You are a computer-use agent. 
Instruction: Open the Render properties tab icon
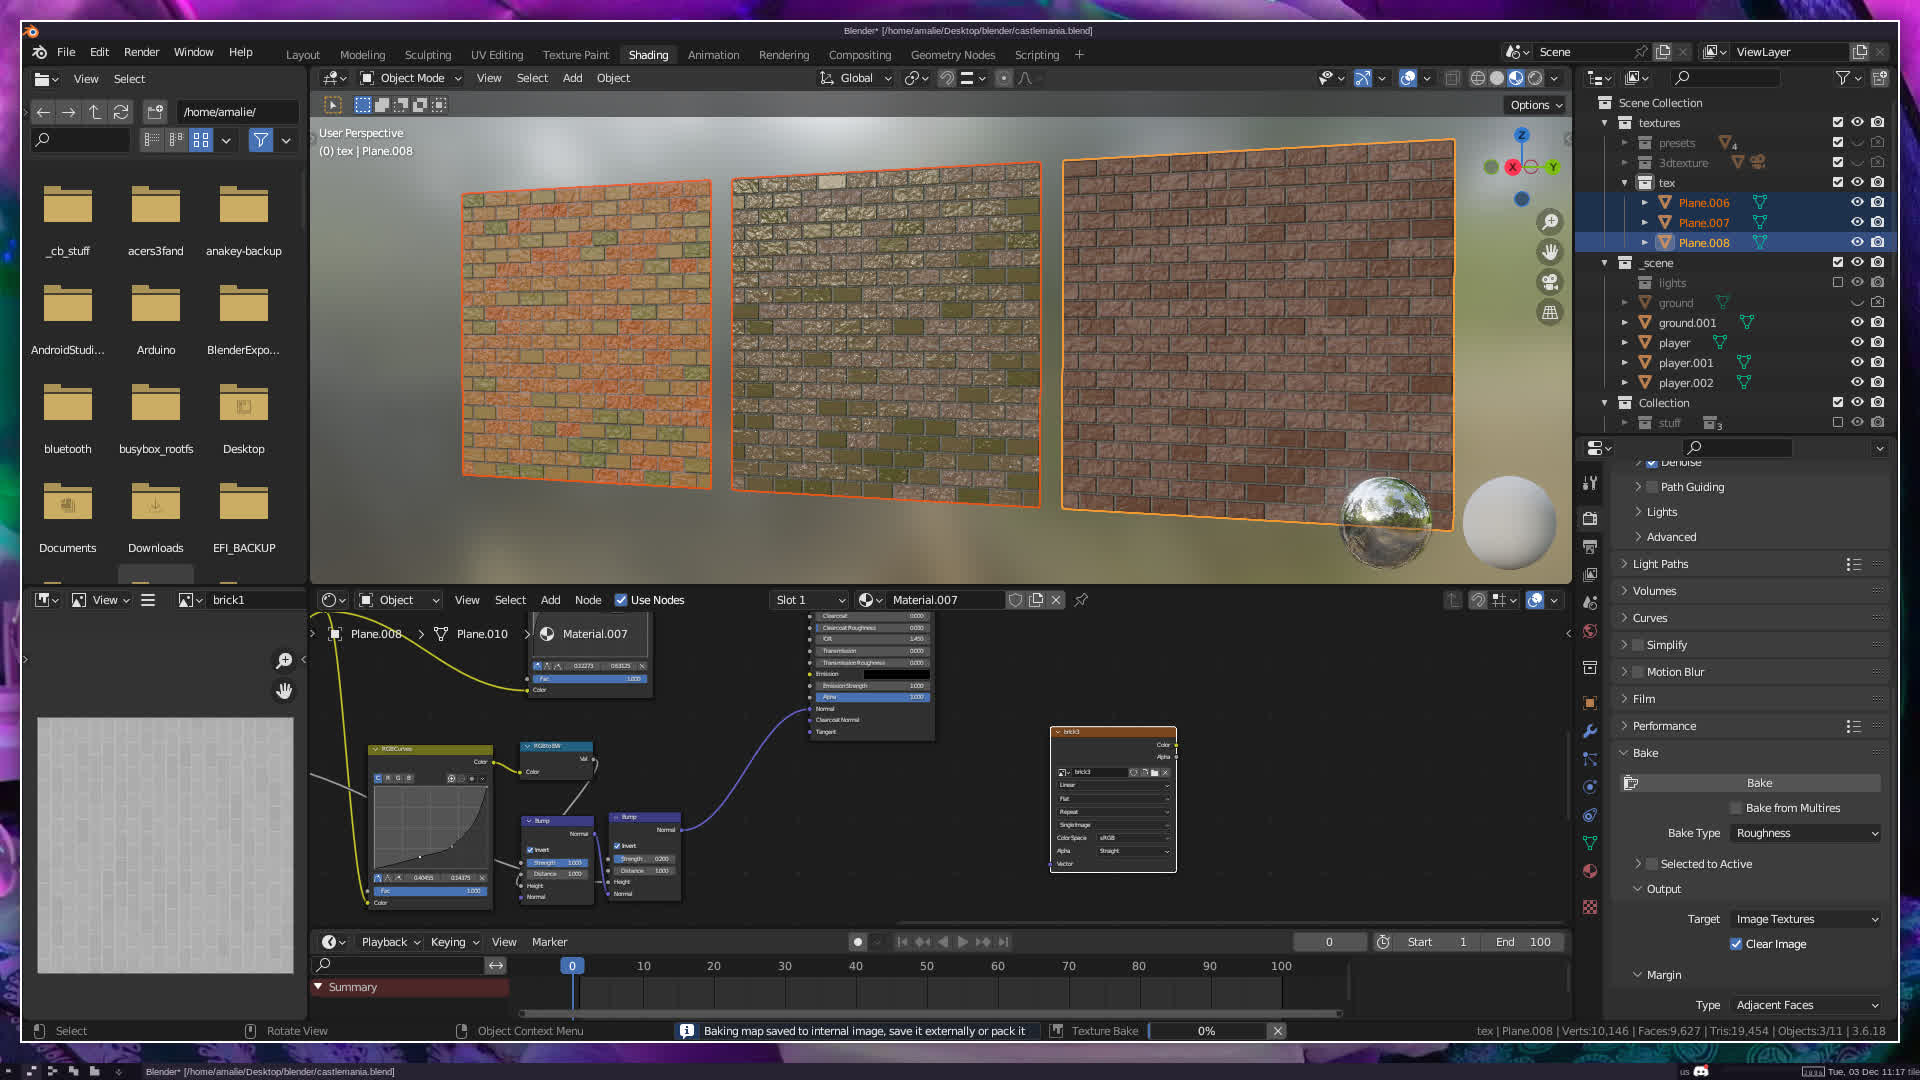pyautogui.click(x=1590, y=518)
